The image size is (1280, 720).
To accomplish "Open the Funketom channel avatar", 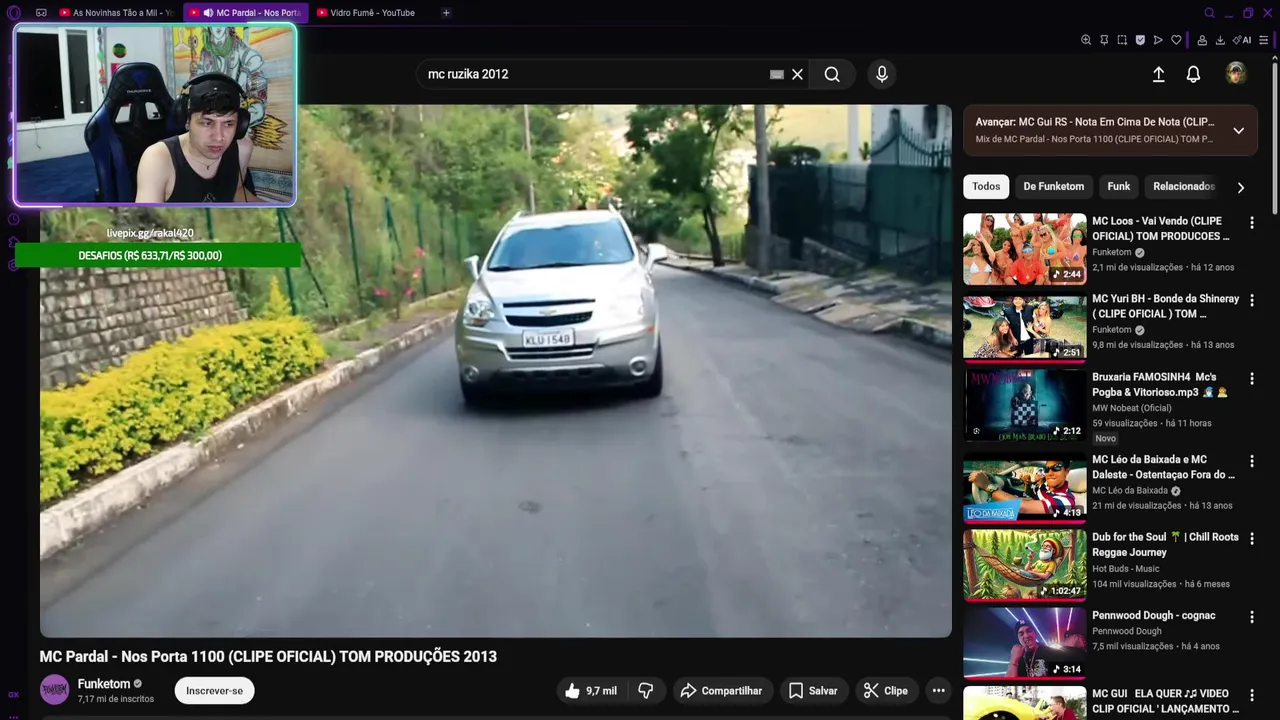I will [x=54, y=690].
